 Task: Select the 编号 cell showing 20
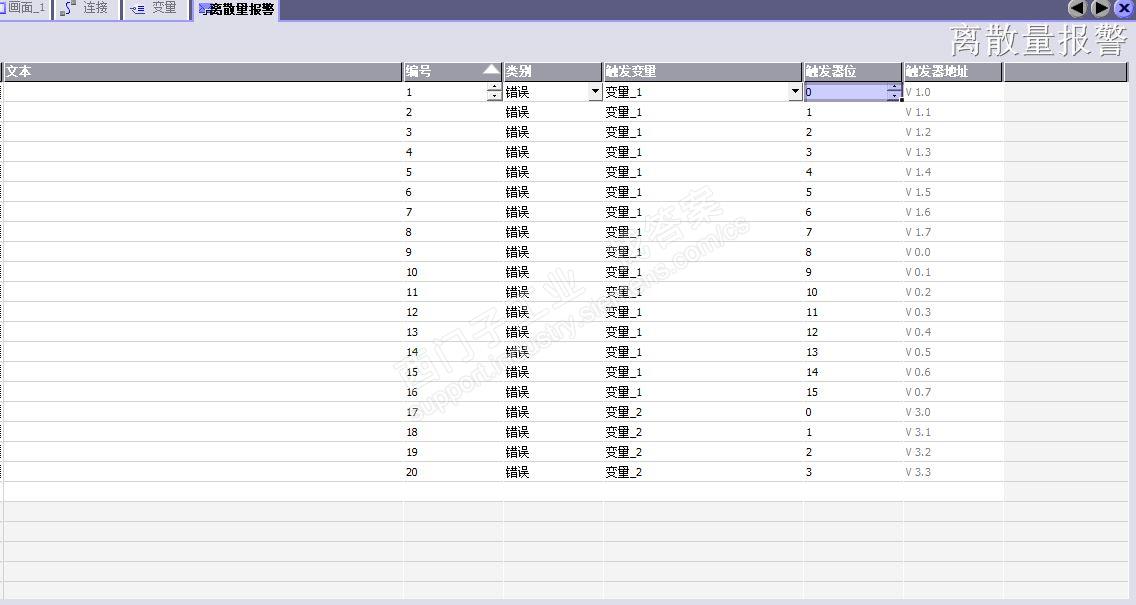click(x=453, y=472)
